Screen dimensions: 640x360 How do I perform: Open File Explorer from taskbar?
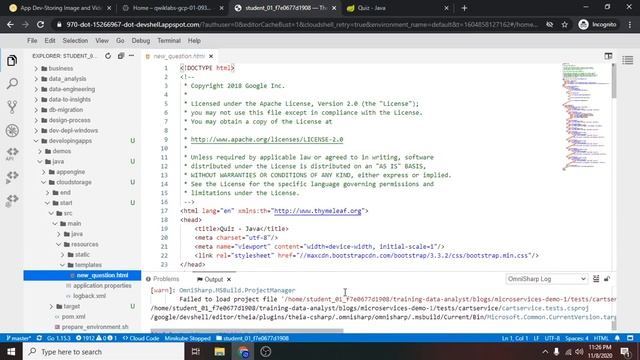coord(220,351)
